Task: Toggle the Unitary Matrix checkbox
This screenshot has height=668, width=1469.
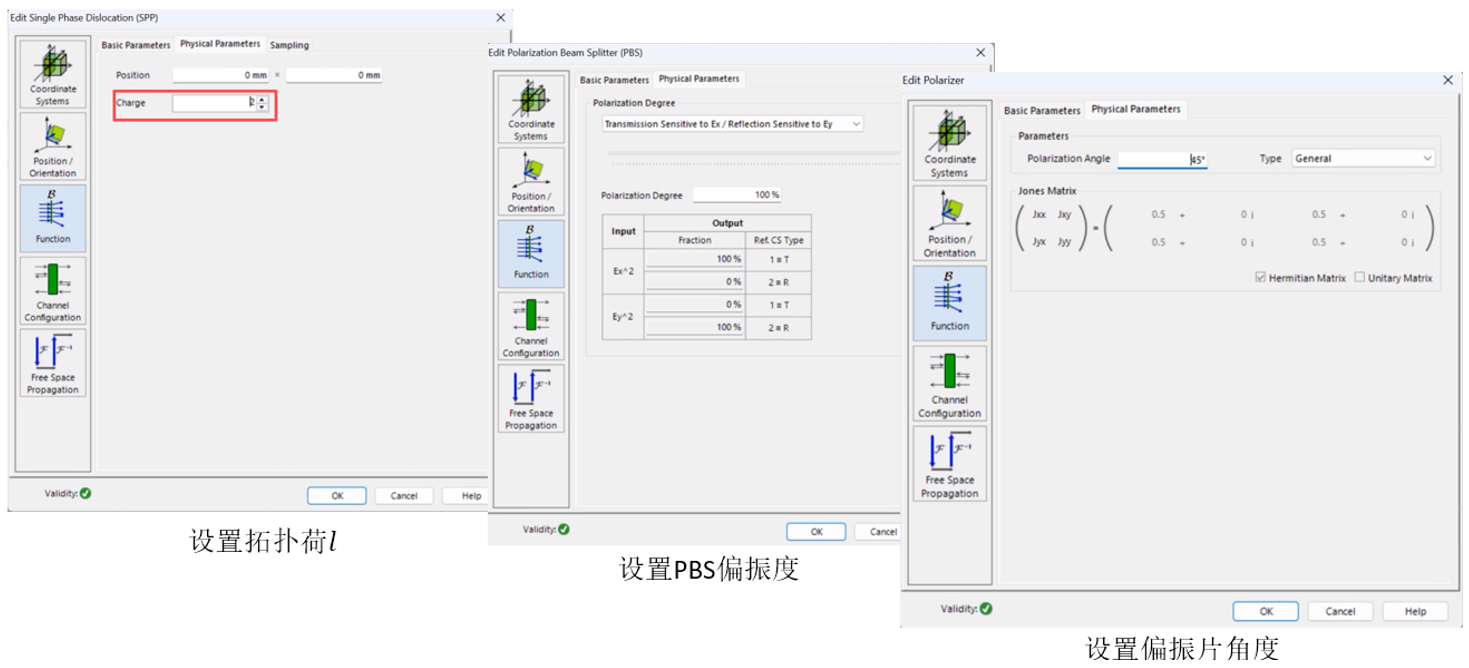Action: tap(1360, 278)
